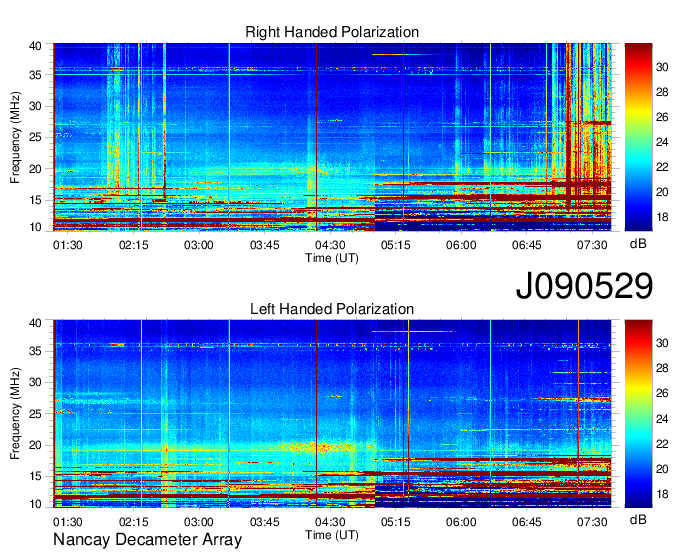Click the 10 MHz frequency tick of Left Handed plot
The width and height of the screenshot is (680, 552).
[35, 504]
